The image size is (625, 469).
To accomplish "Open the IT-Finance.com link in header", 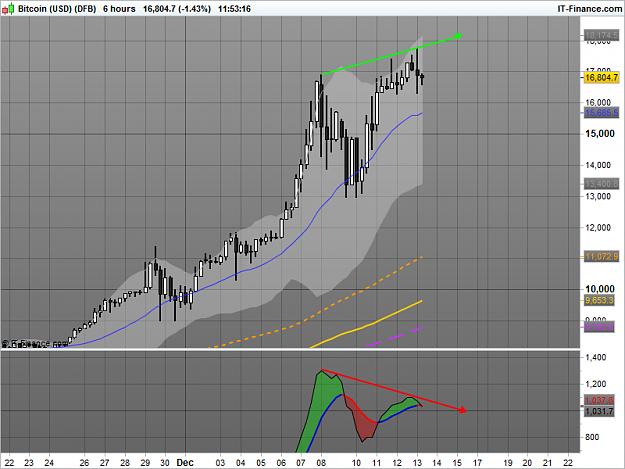I will point(590,9).
